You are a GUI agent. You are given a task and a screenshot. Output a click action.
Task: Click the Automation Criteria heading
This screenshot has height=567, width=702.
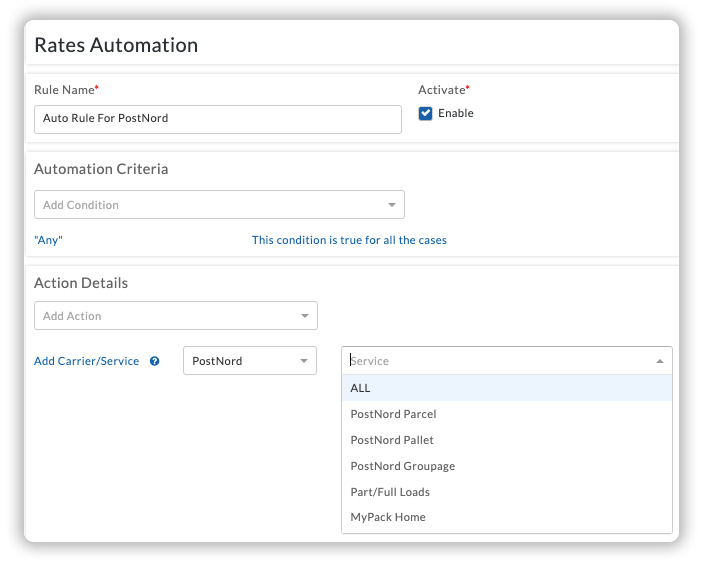coord(101,169)
